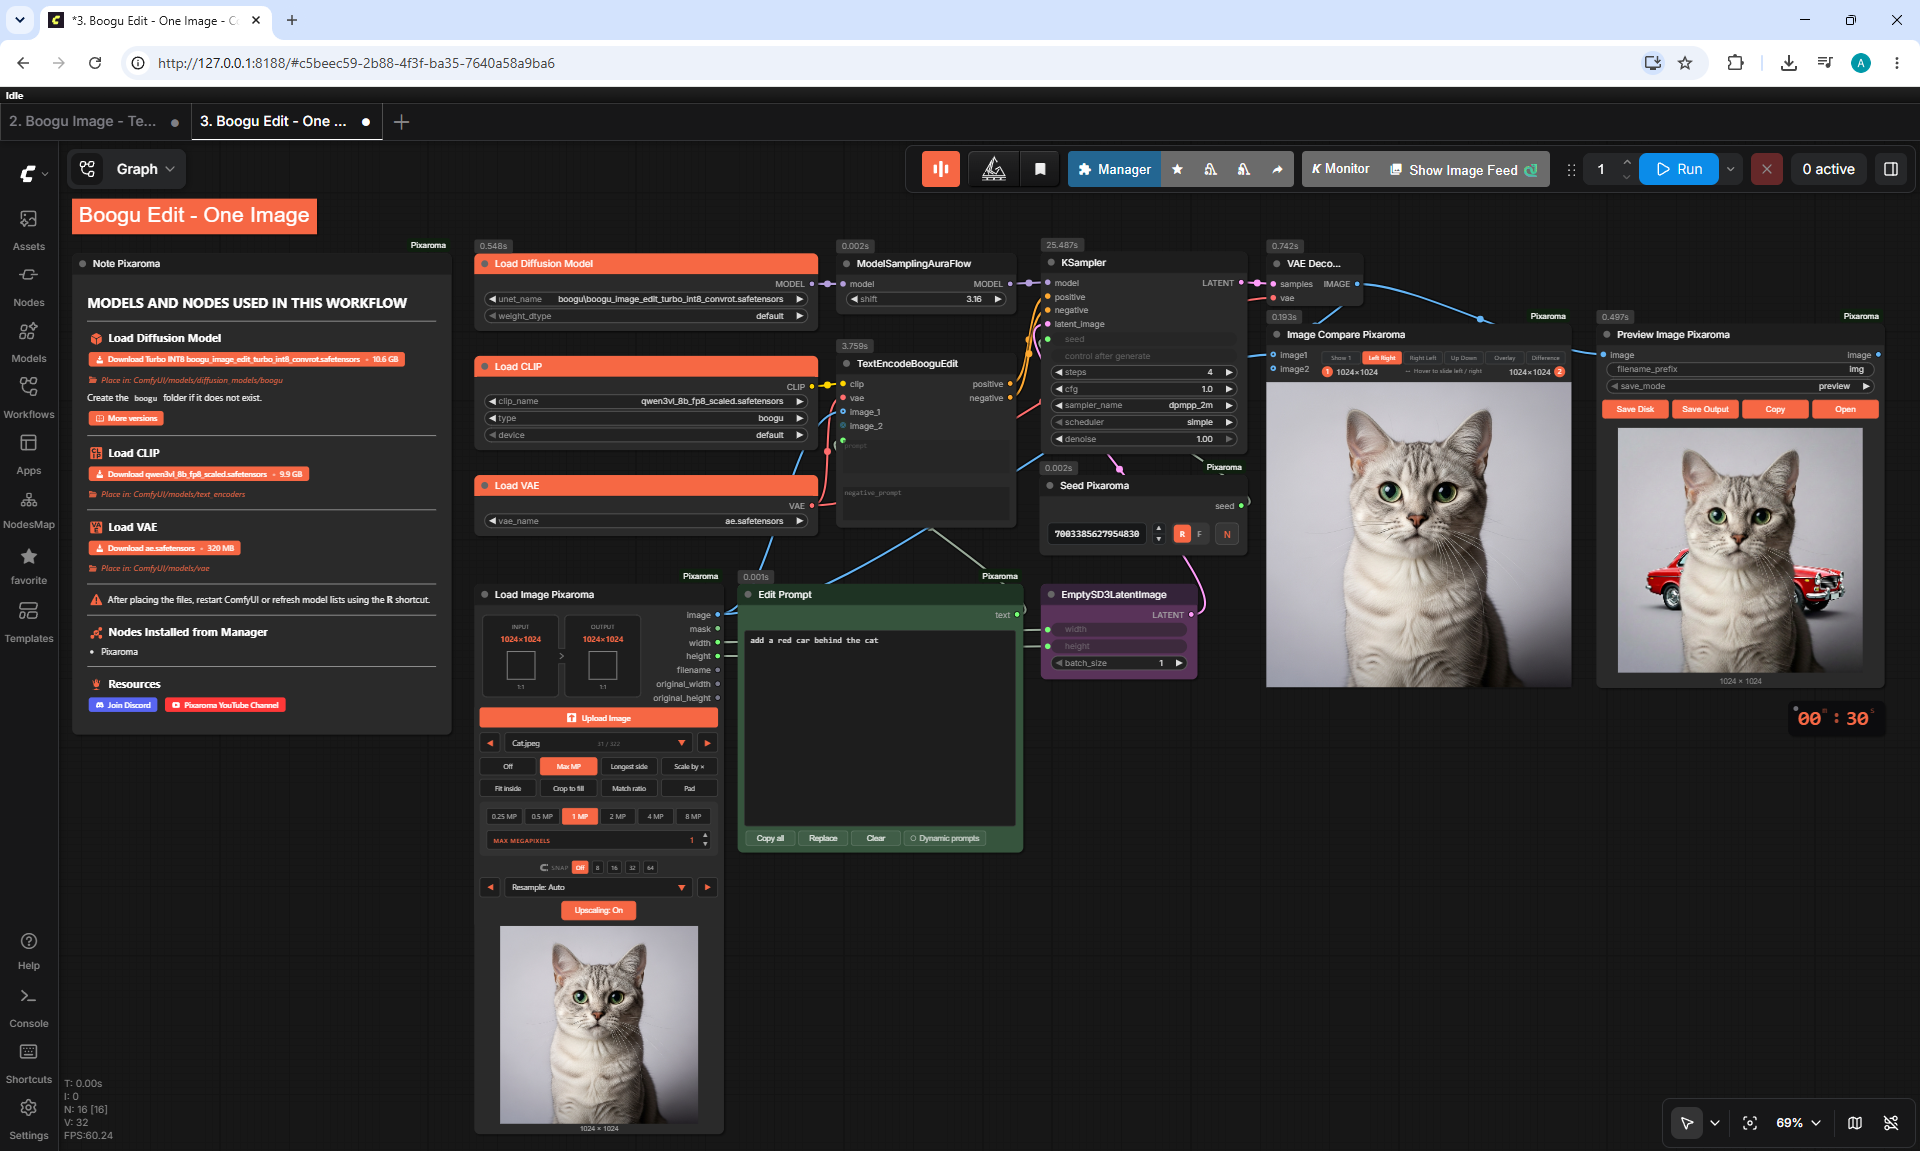Open the Apps sidebar panel
Viewport: 1920px width, 1151px height.
click(28, 454)
